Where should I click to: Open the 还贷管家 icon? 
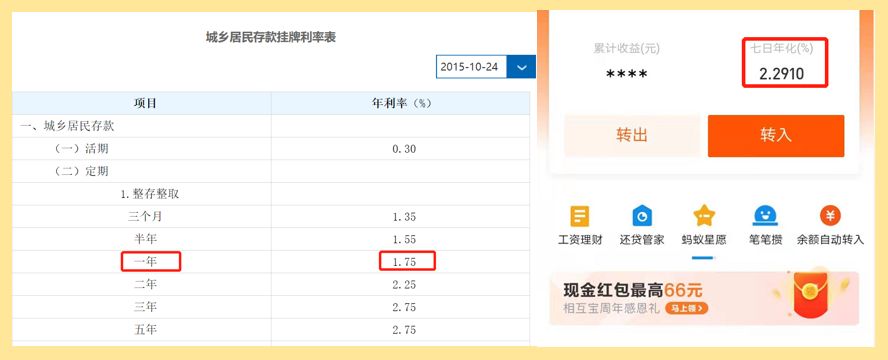pos(642,216)
